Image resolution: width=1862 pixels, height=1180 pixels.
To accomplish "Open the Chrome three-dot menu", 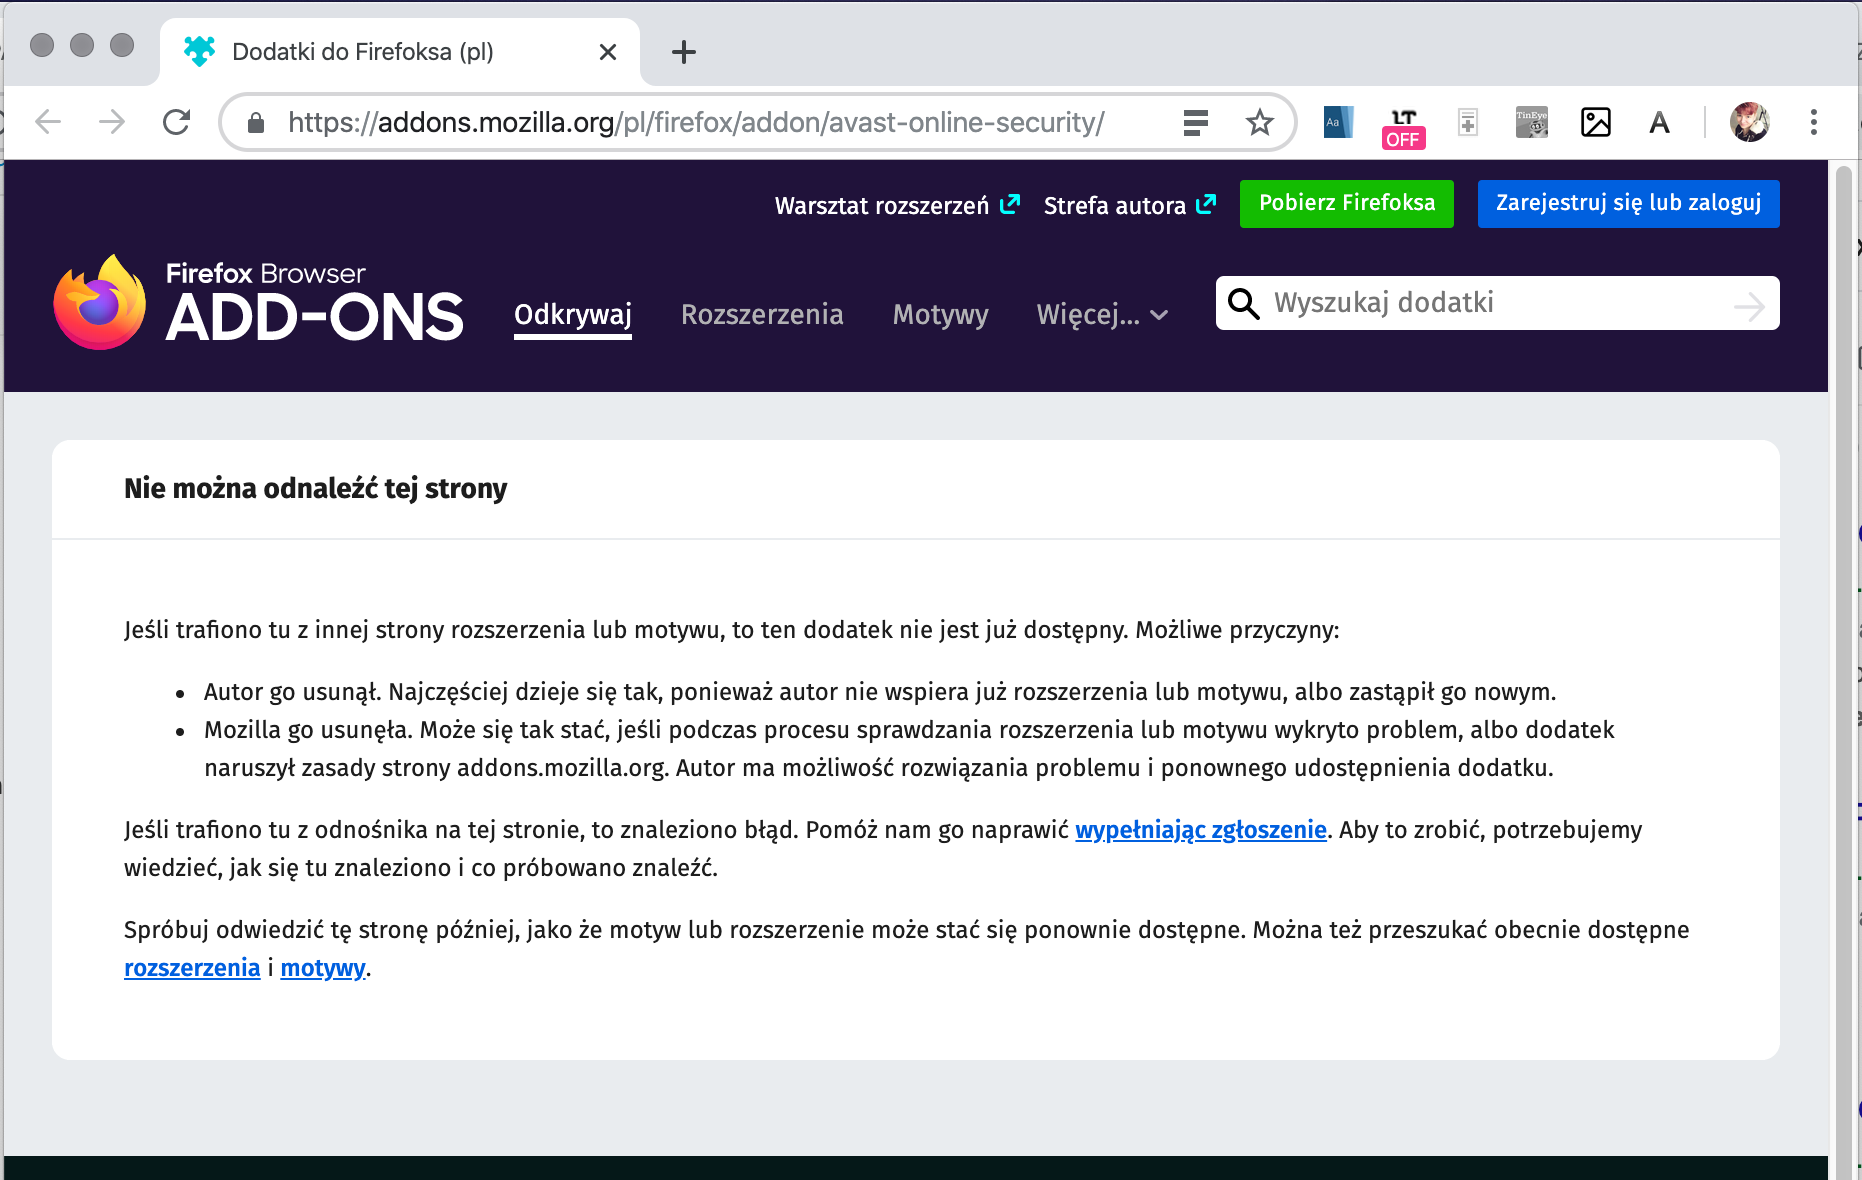I will [1814, 122].
